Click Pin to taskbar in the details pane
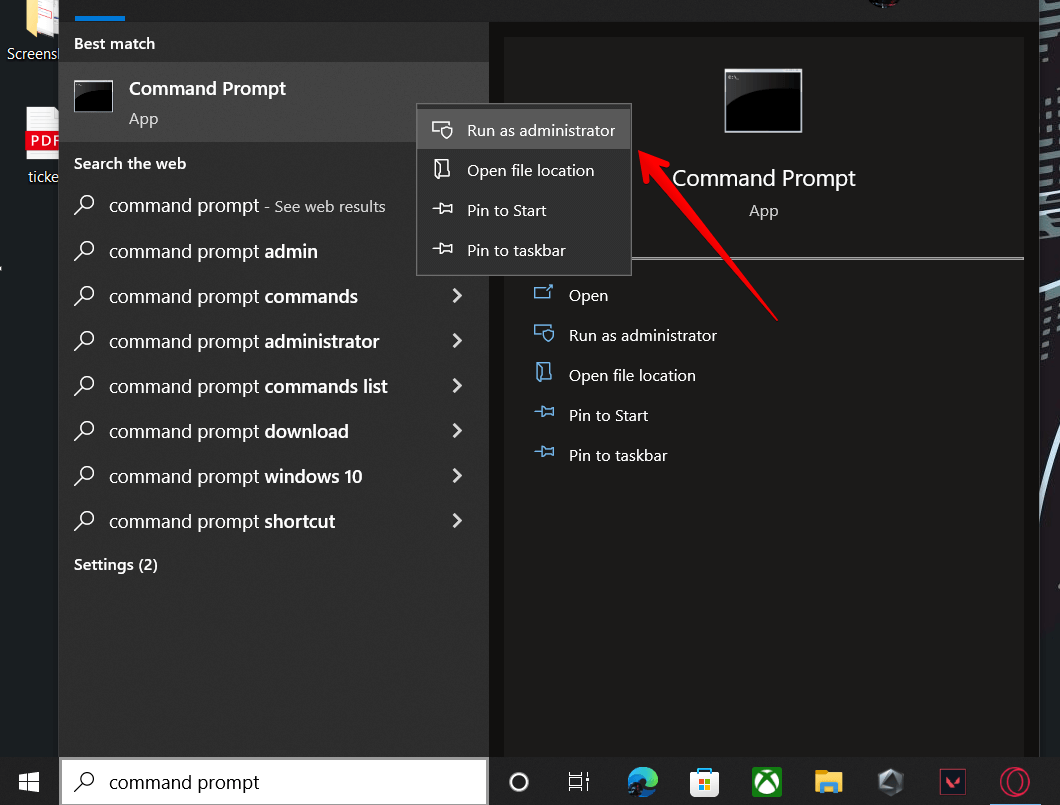The width and height of the screenshot is (1060, 805). point(618,455)
